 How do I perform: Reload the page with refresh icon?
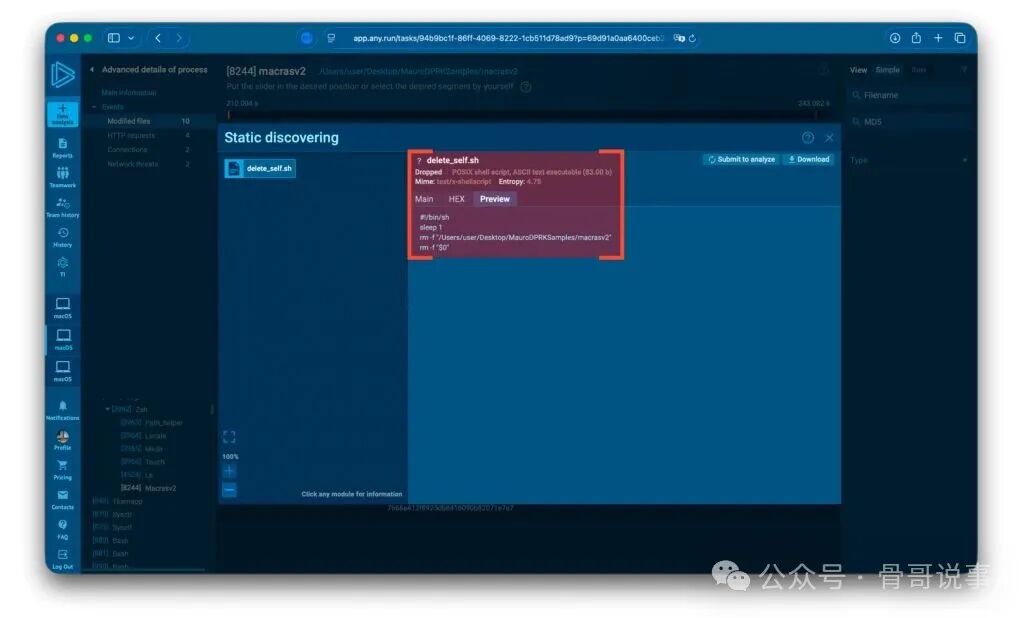(692, 39)
